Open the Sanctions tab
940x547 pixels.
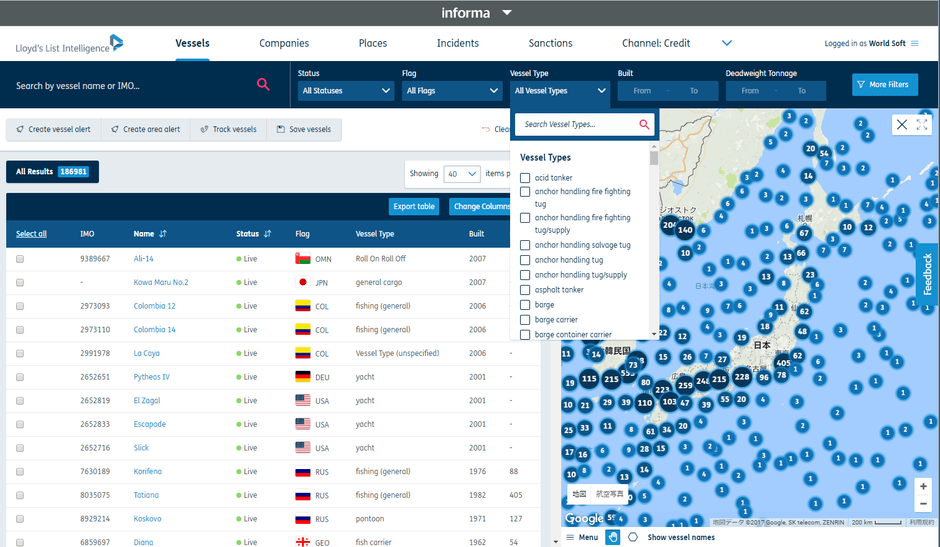point(550,43)
